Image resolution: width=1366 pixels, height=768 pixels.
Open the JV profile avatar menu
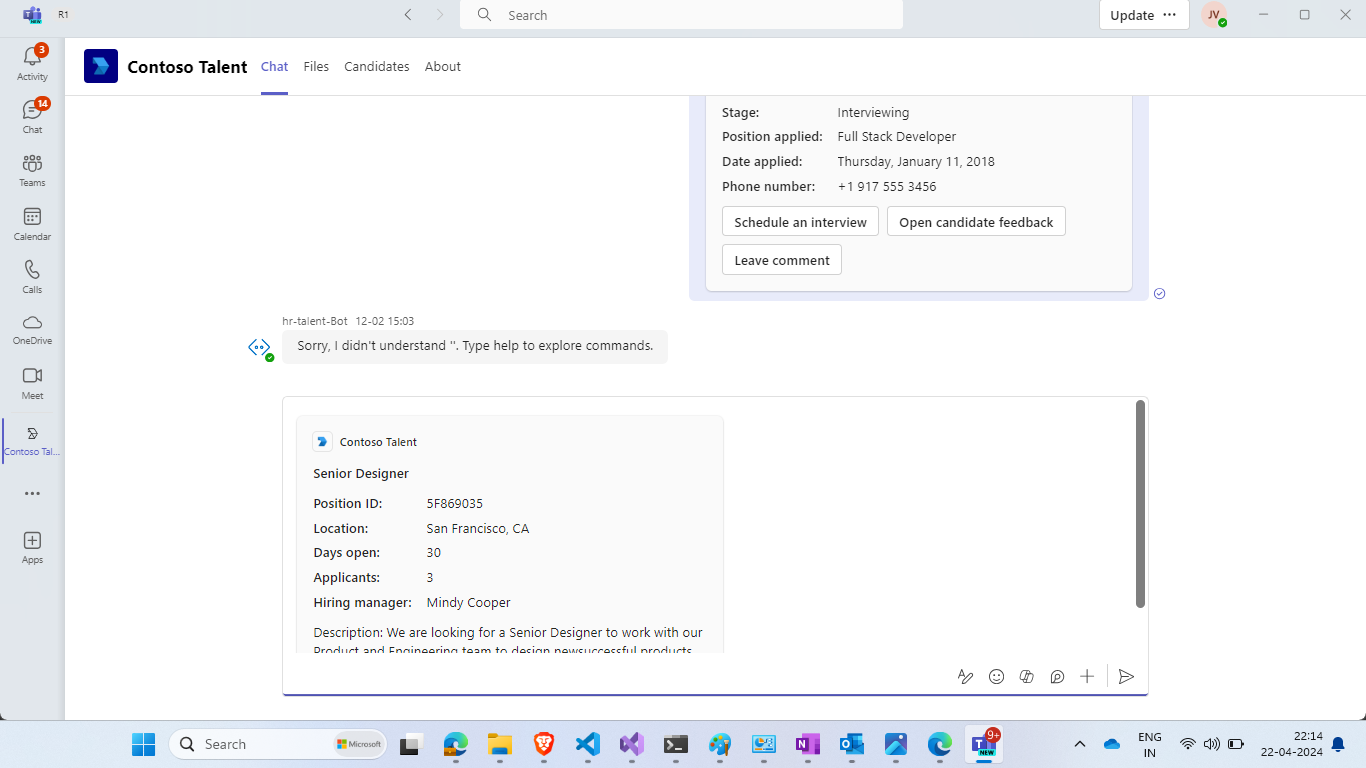1214,15
